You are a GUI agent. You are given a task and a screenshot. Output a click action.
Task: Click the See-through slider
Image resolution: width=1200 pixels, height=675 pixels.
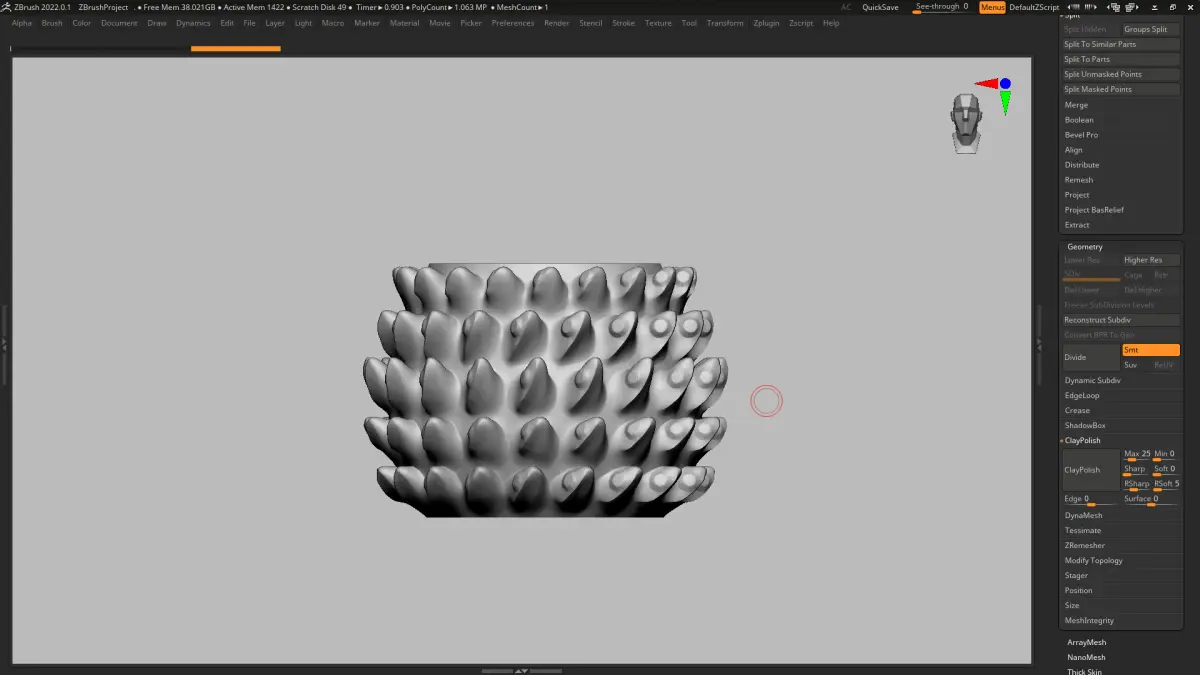943,7
